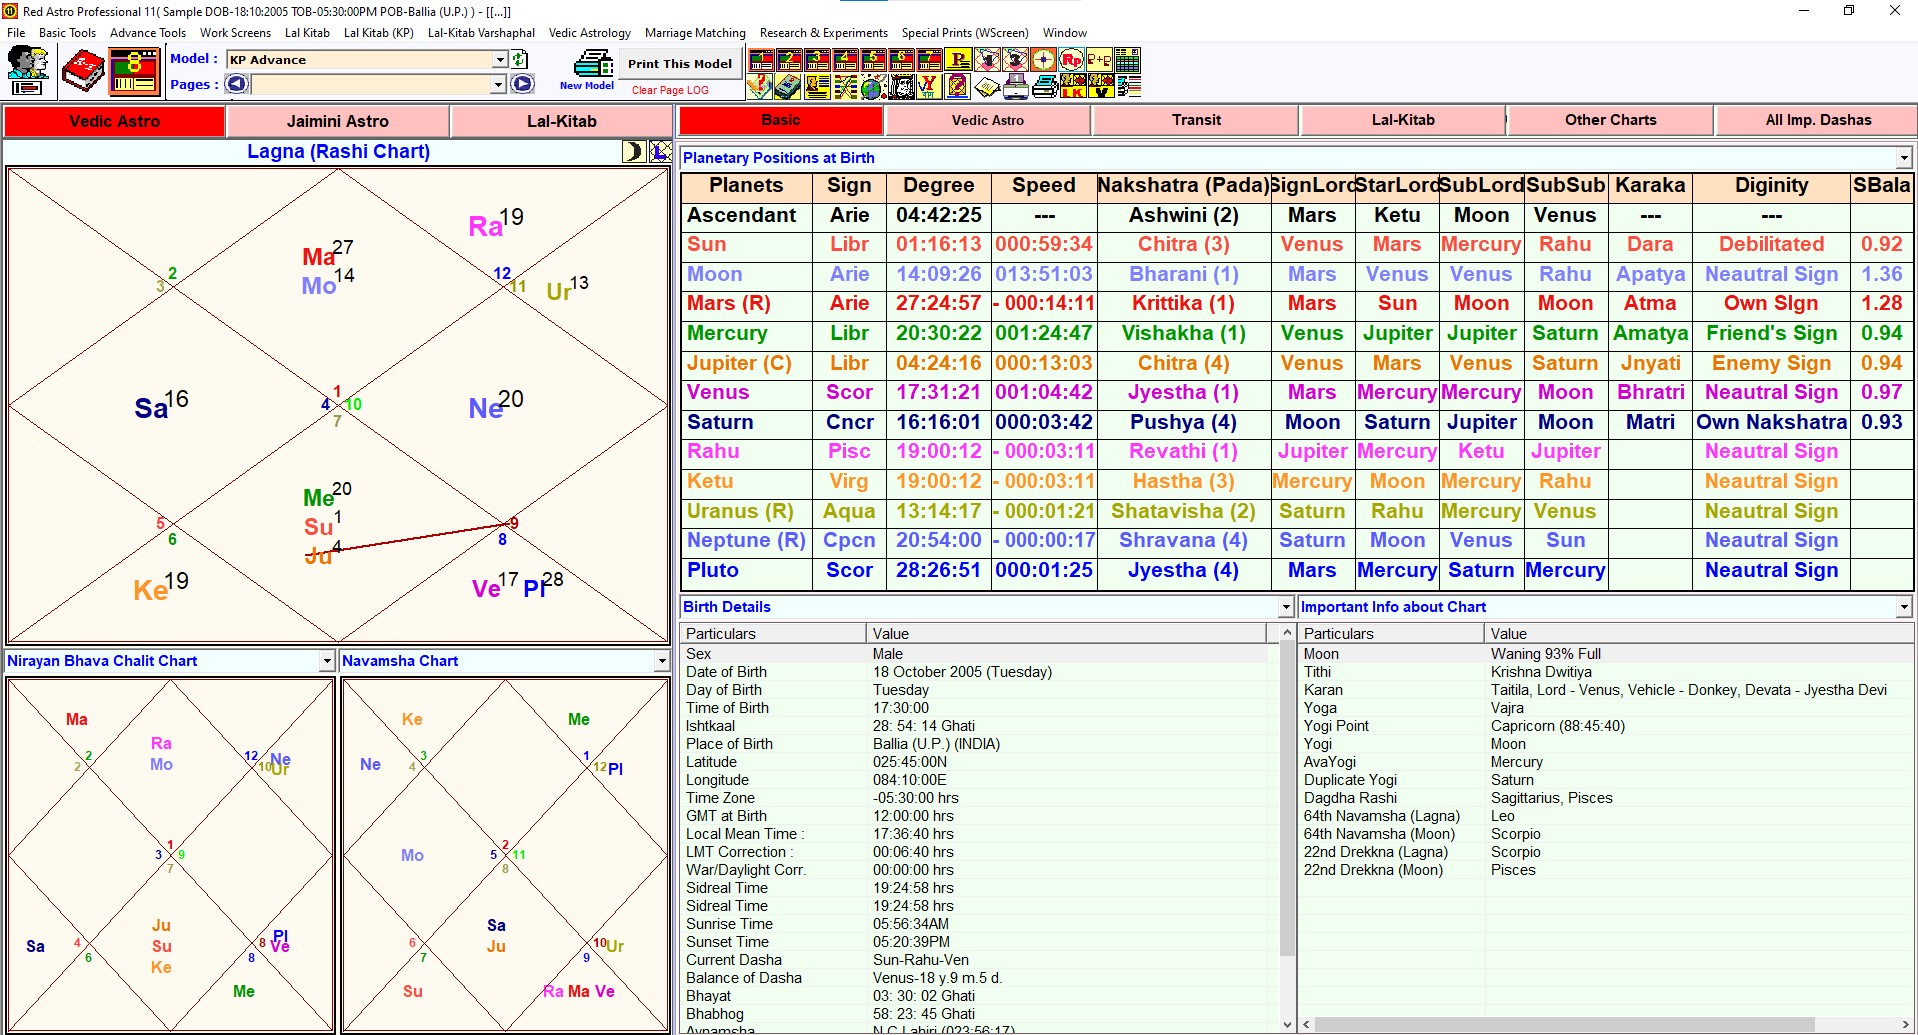Click inside the Pages input field
Screen dimensions: 1918x1035
(x=371, y=85)
